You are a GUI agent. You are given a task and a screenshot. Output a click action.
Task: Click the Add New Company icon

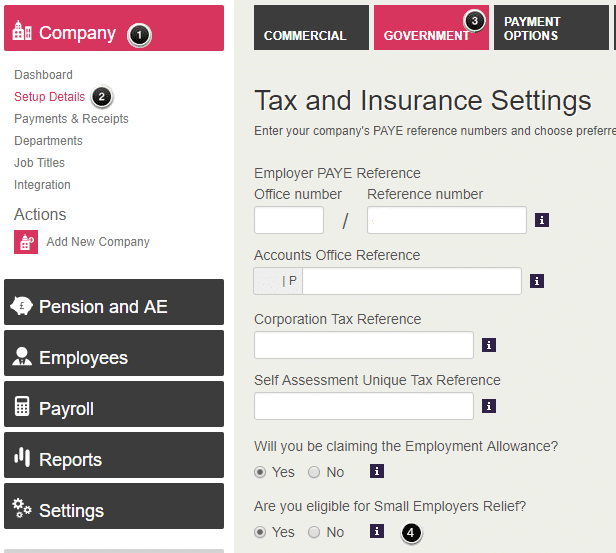26,242
